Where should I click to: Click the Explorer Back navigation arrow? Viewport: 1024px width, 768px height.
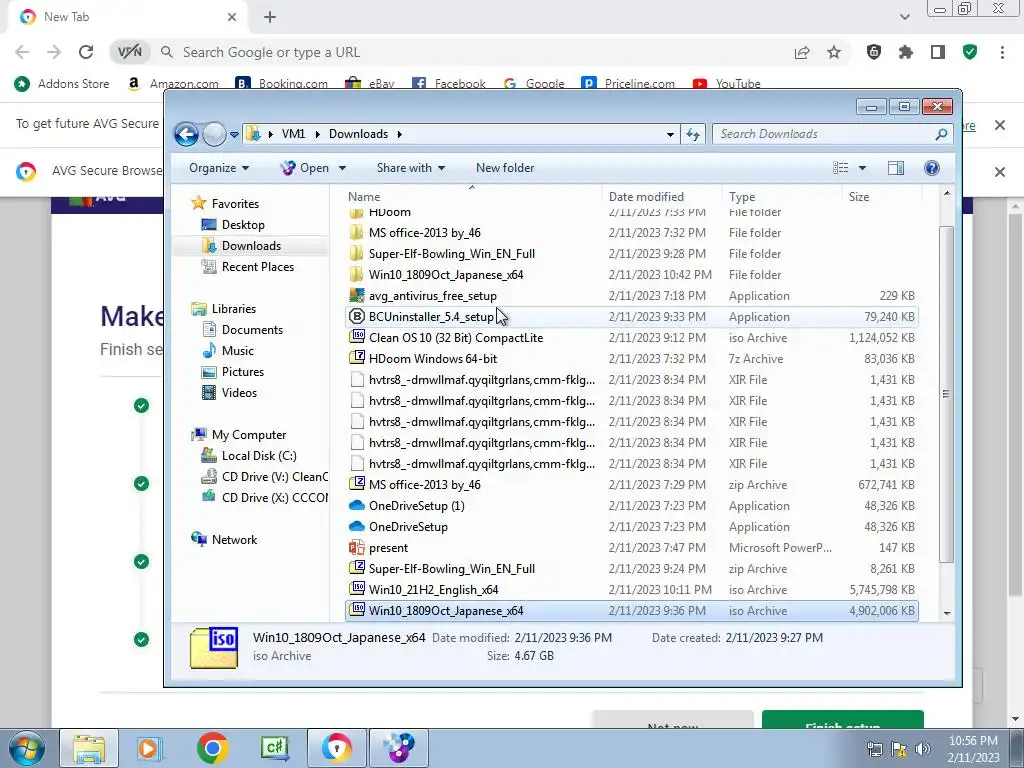(186, 135)
